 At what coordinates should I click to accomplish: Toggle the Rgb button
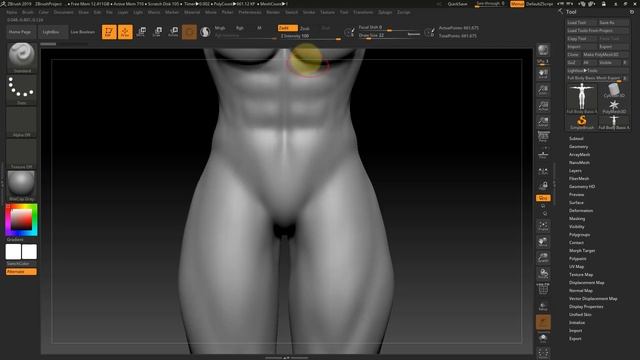click(240, 28)
